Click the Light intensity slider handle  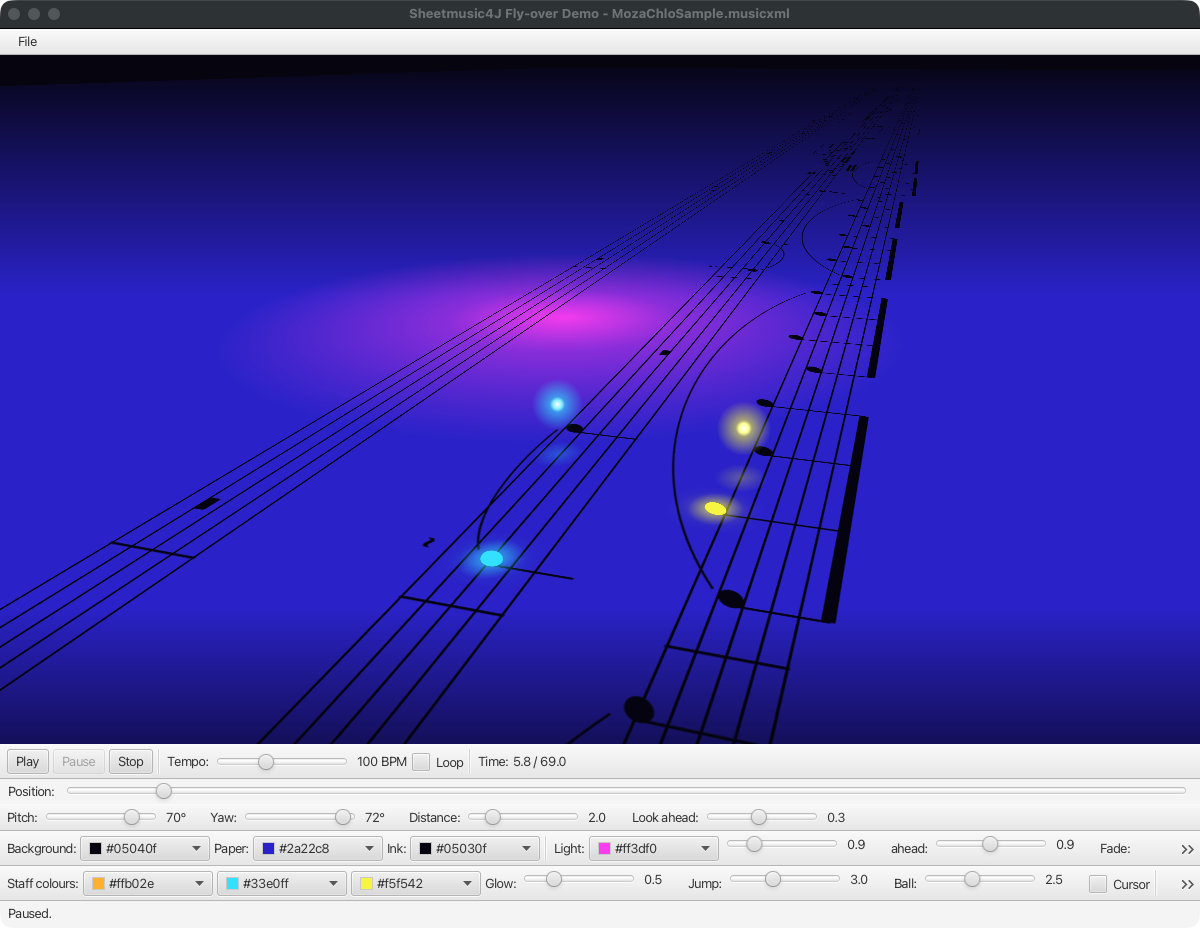point(754,844)
